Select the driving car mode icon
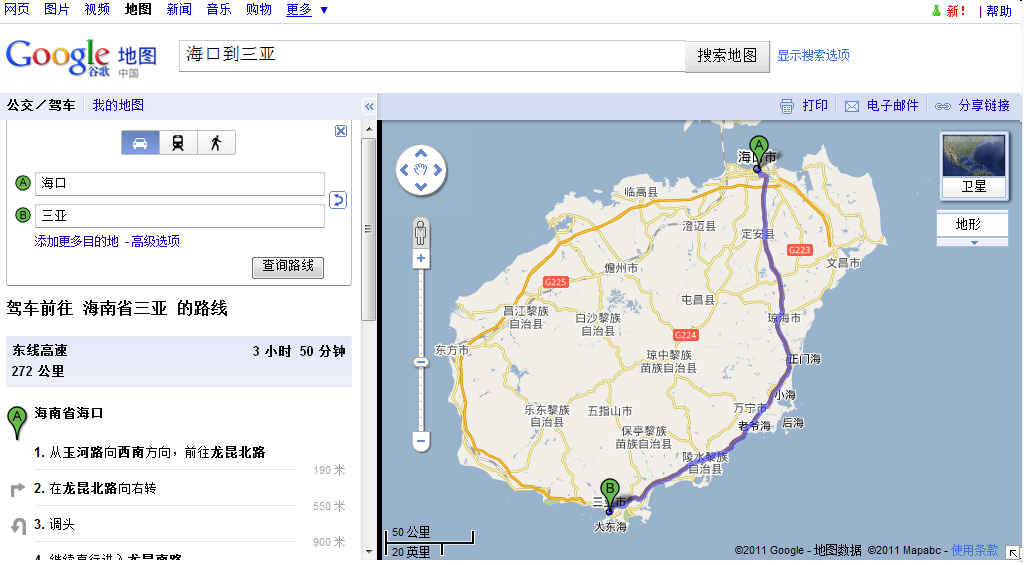 pos(140,143)
